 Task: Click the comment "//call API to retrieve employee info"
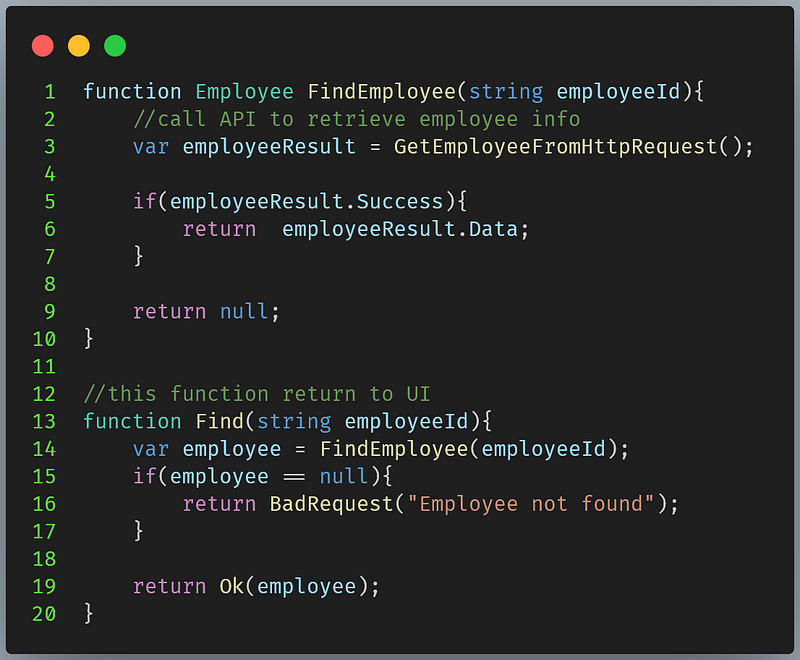357,119
